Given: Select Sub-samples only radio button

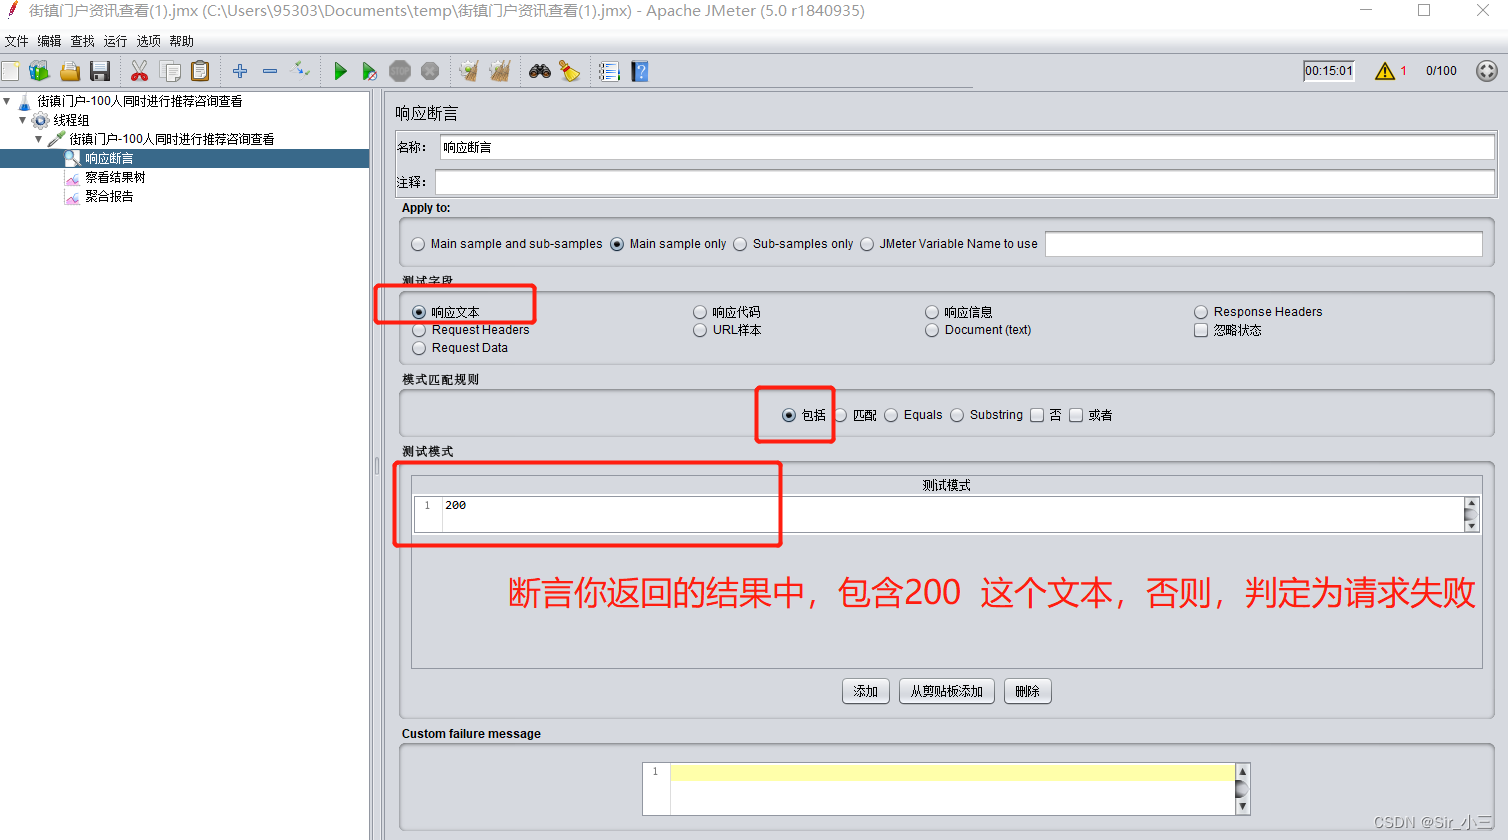Looking at the screenshot, I should coord(740,244).
